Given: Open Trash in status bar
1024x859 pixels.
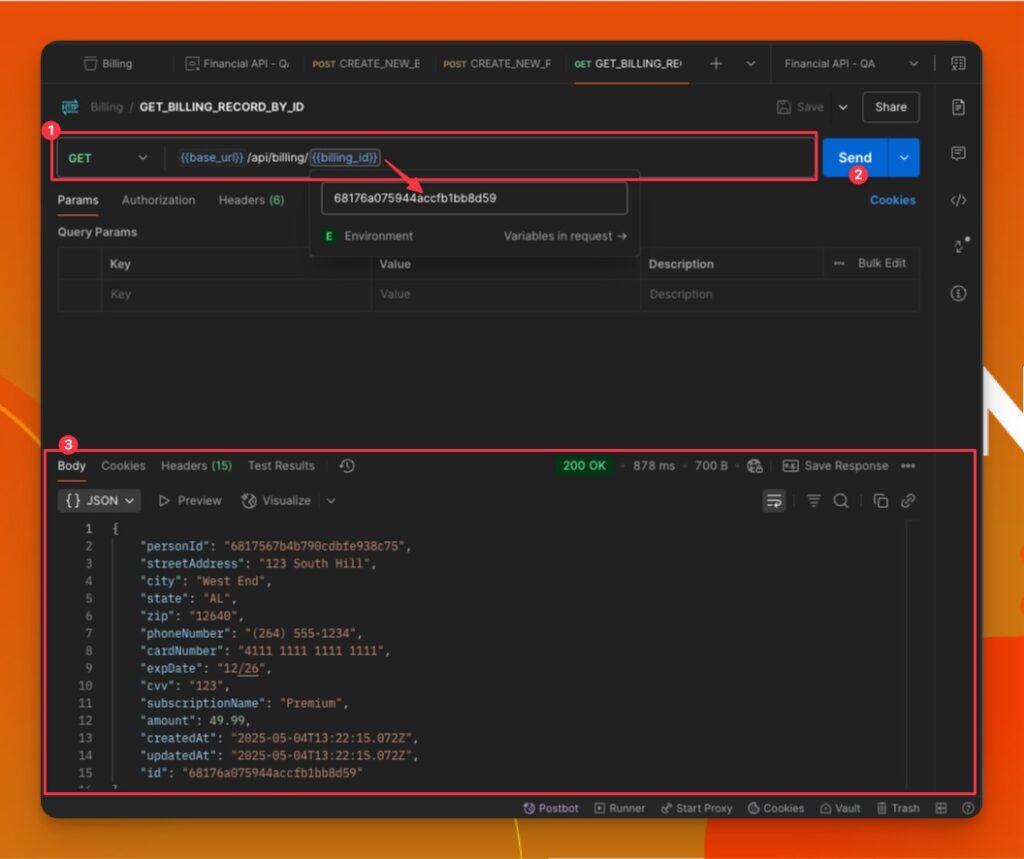Looking at the screenshot, I should (898, 809).
